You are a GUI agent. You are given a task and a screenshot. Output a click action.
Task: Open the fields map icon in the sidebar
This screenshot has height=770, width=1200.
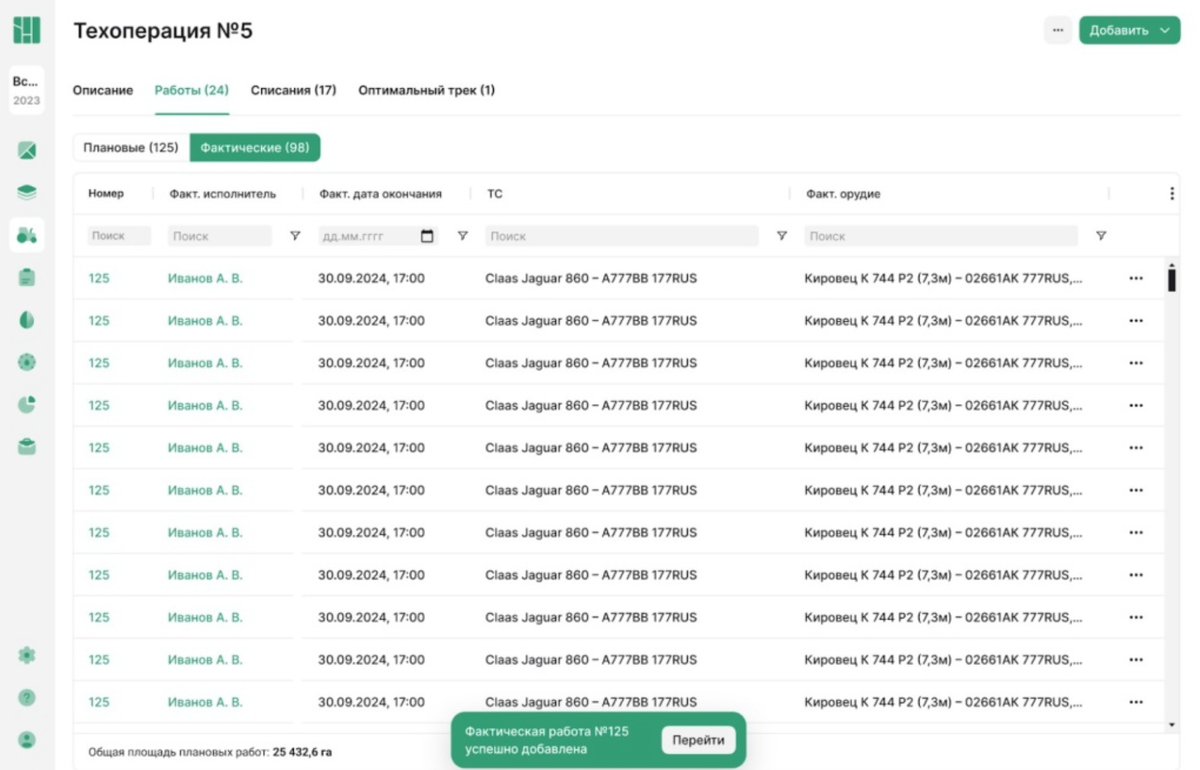pyautogui.click(x=27, y=151)
